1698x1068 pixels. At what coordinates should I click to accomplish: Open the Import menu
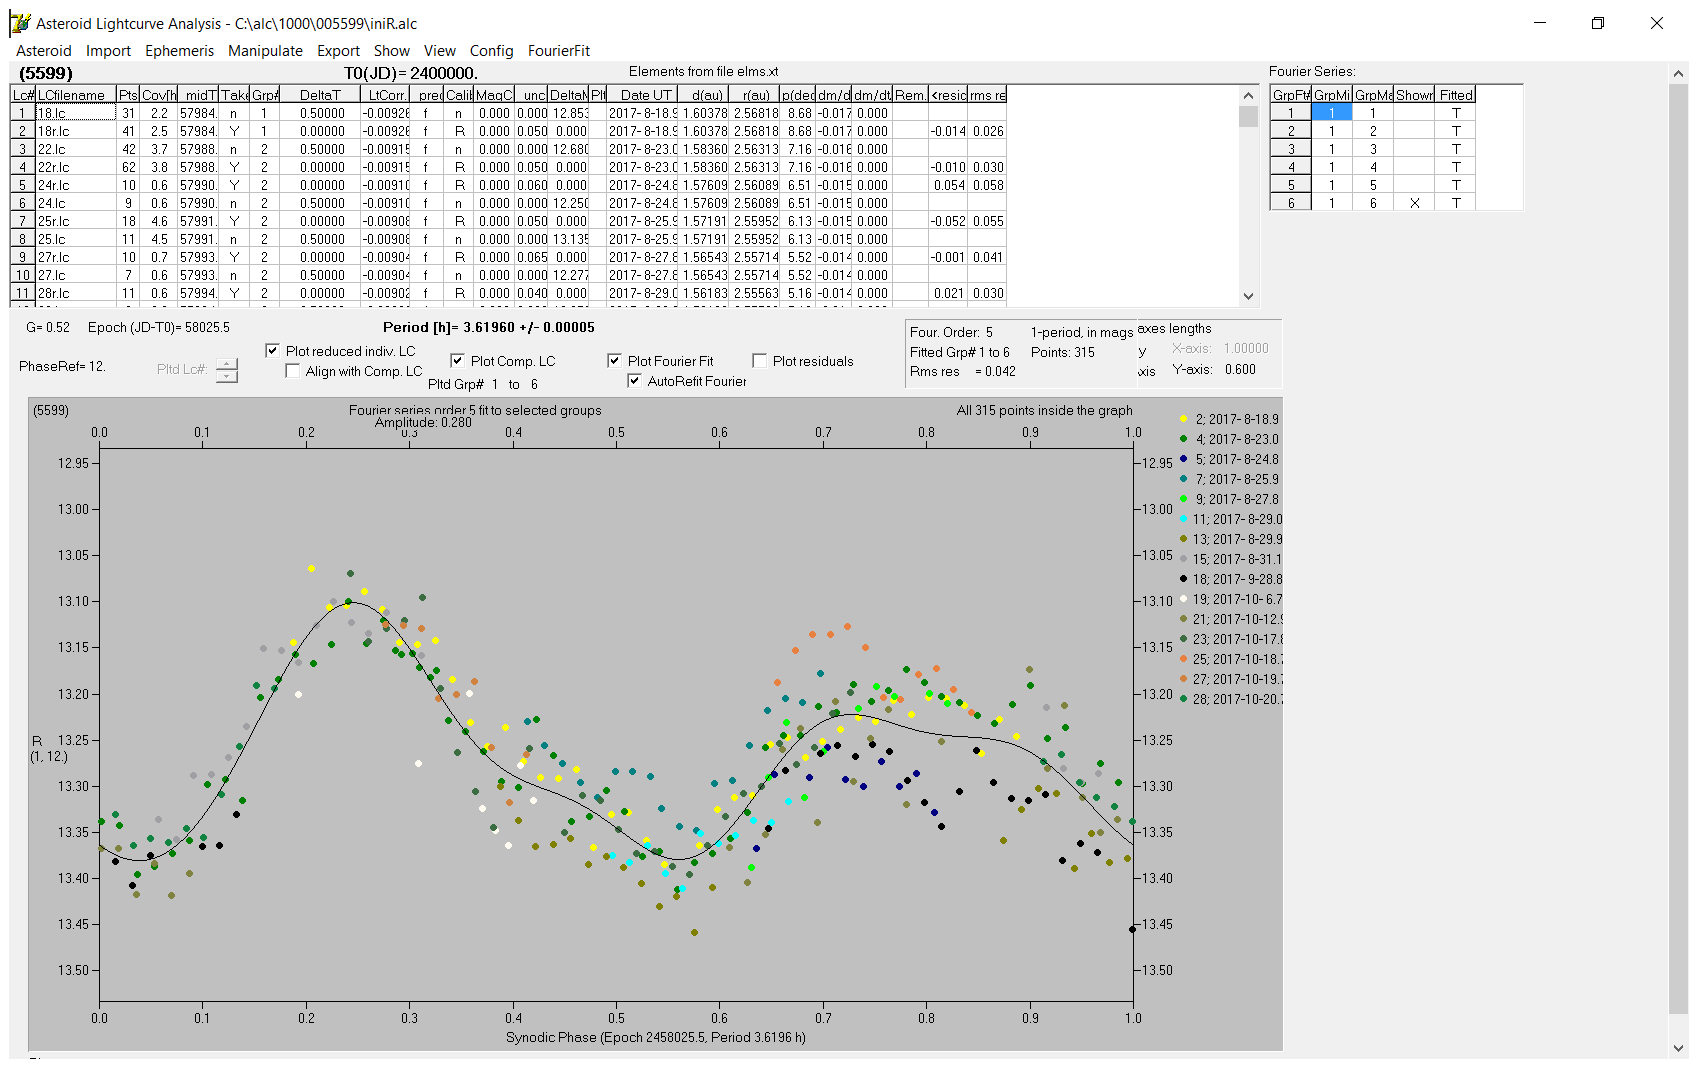coord(108,51)
